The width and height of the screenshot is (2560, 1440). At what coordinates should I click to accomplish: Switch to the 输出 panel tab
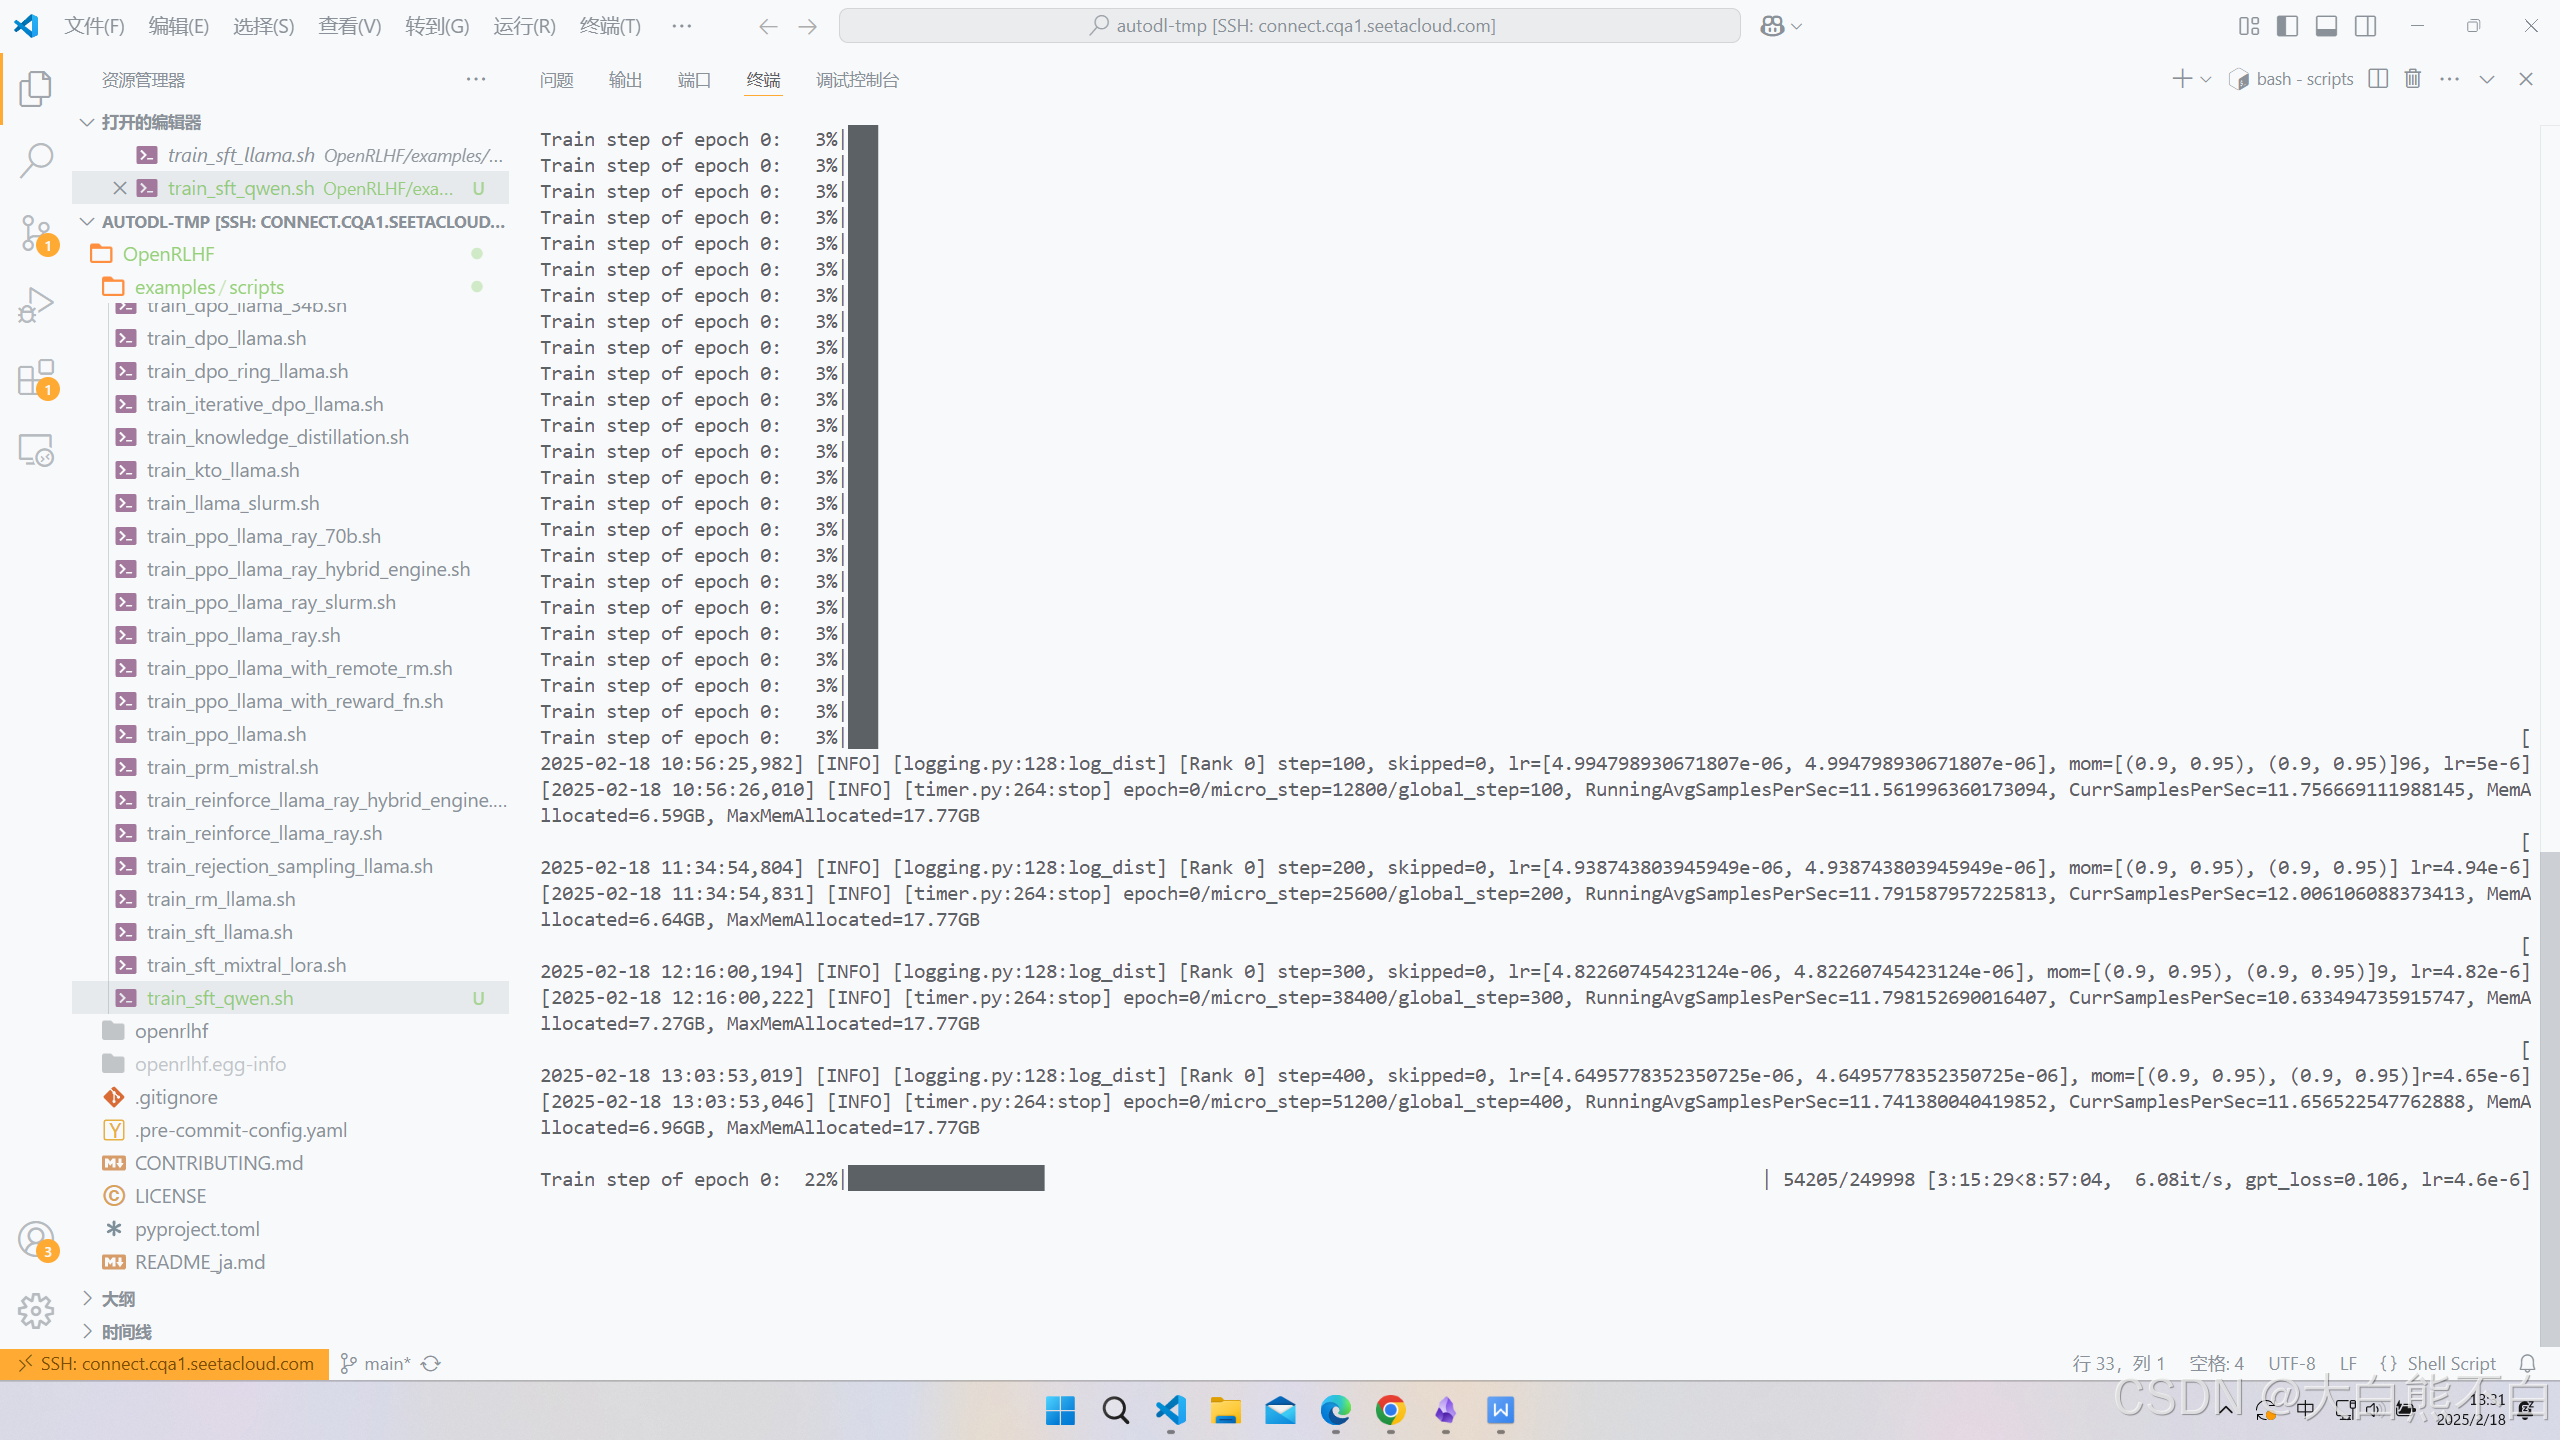tap(625, 80)
